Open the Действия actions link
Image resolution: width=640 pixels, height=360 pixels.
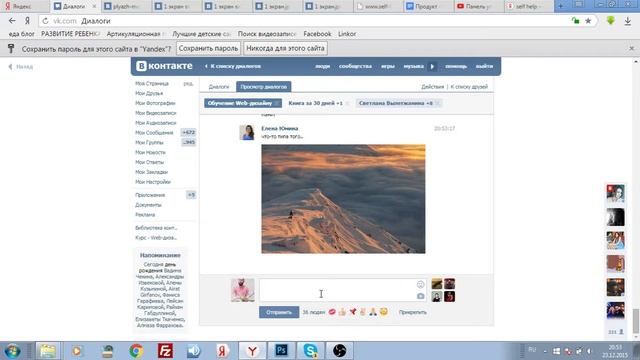[x=432, y=87]
